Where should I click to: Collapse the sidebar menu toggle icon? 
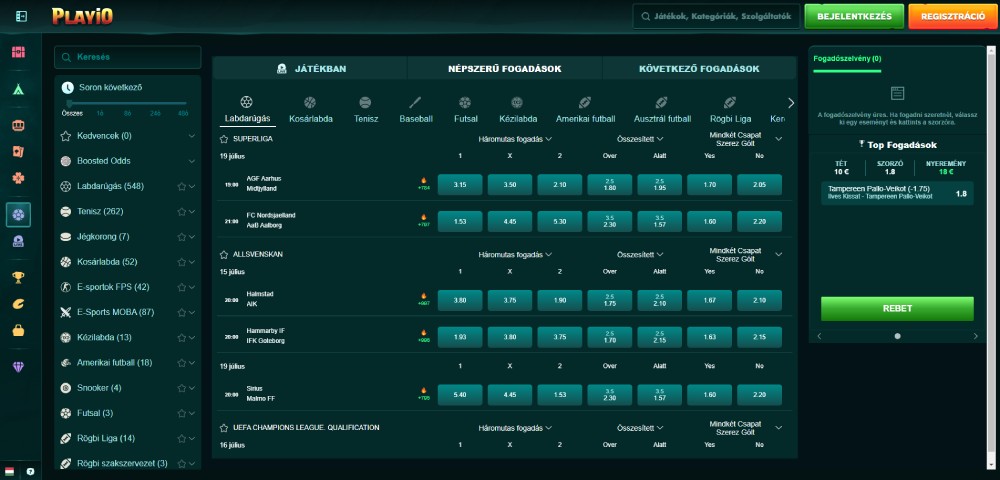[22, 17]
